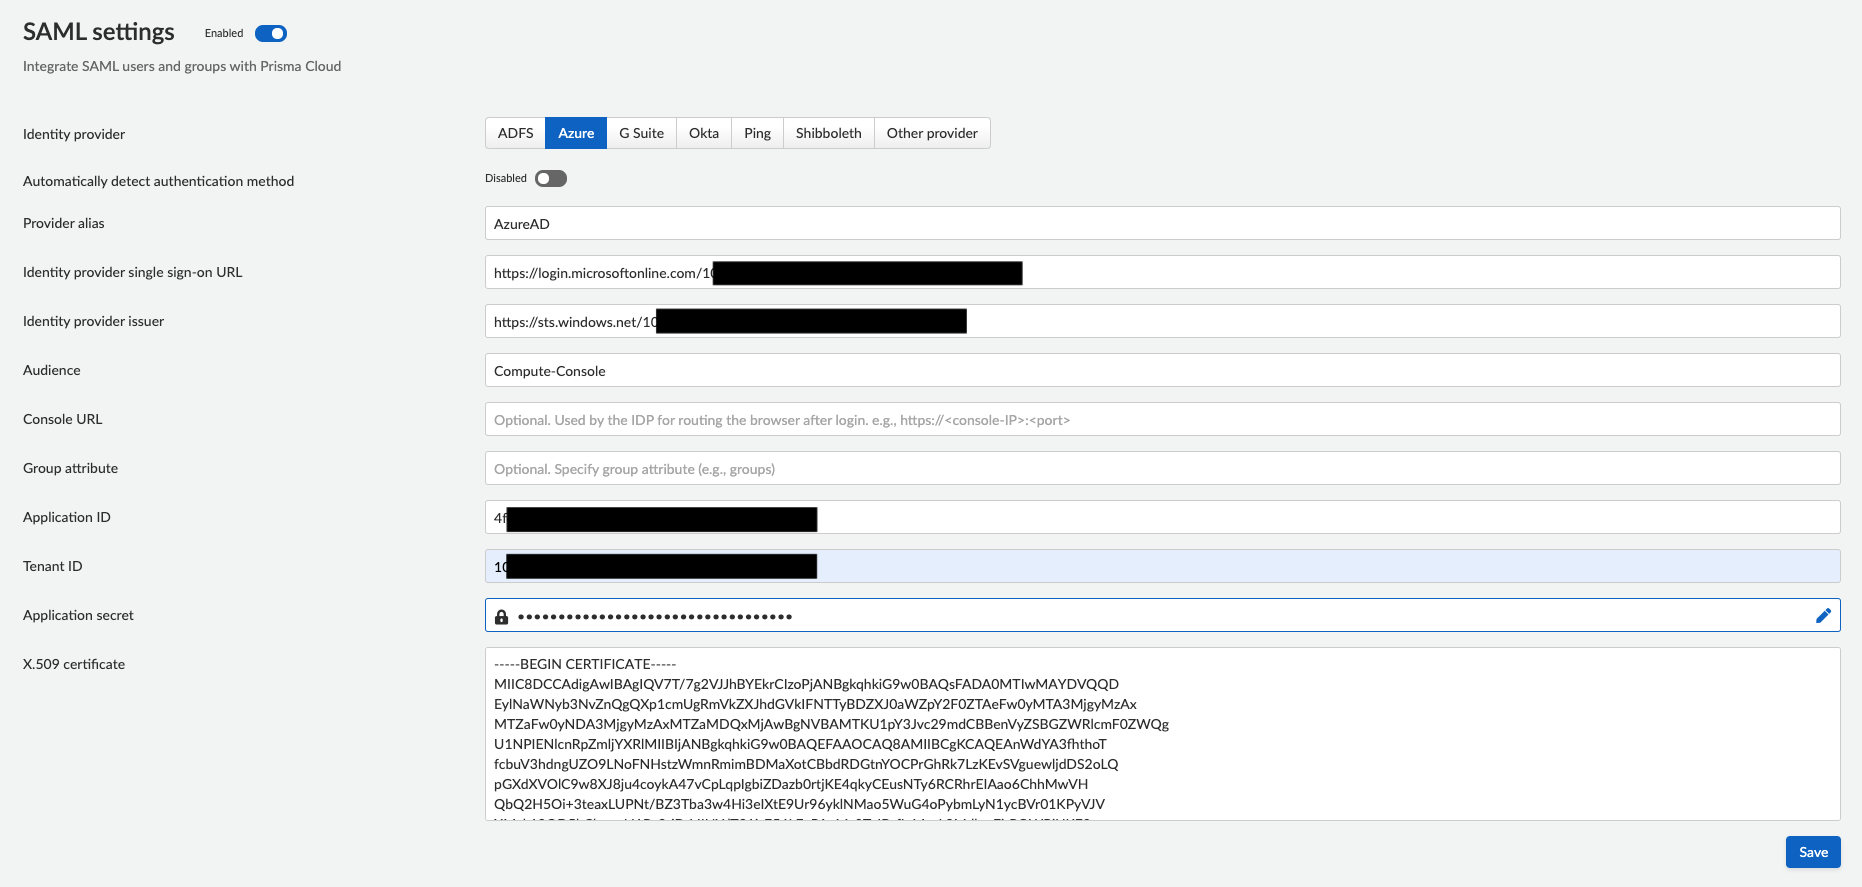The image size is (1862, 887).
Task: Save the SAML settings
Action: coord(1813,852)
